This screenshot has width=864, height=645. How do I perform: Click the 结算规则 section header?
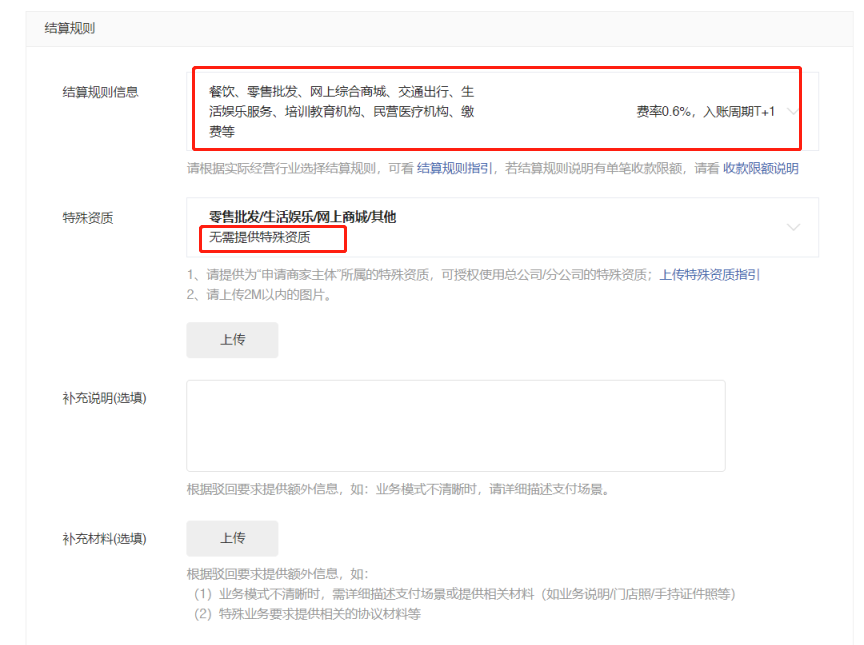click(x=70, y=29)
